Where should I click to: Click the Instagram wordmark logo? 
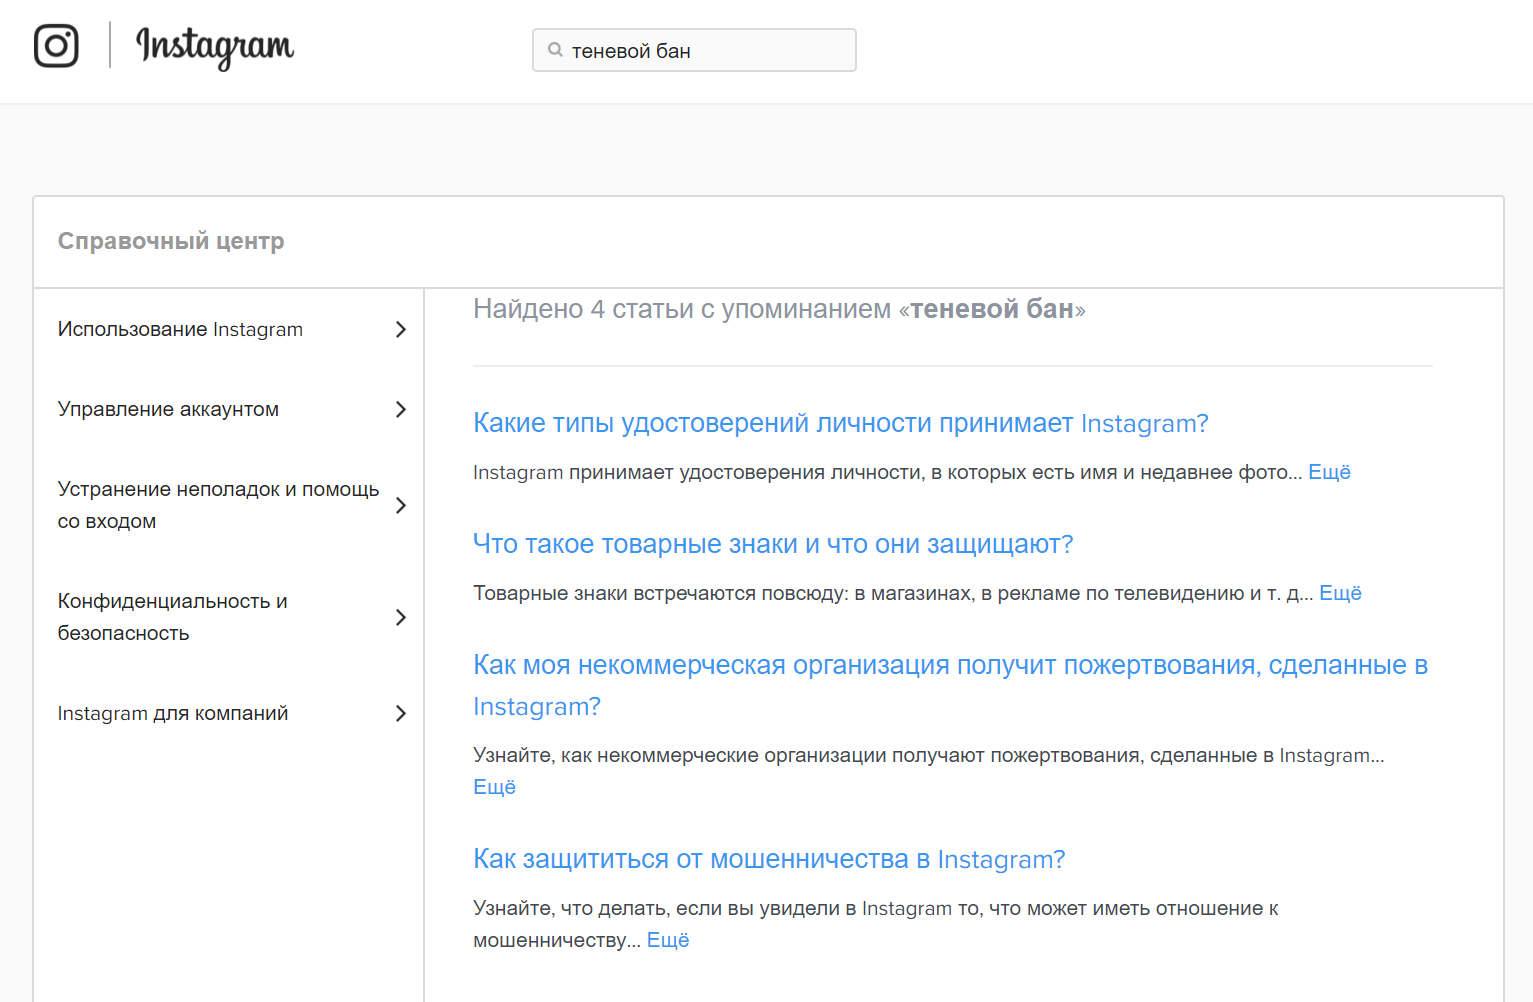215,47
